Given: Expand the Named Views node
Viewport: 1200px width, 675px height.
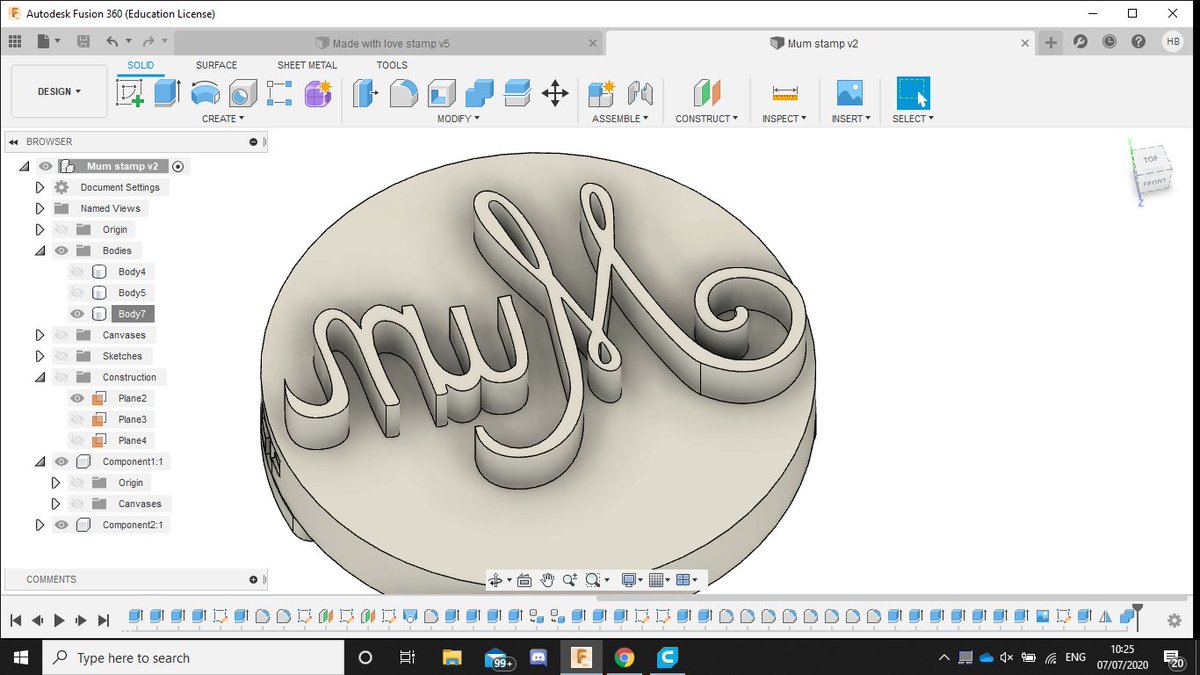Looking at the screenshot, I should coord(40,208).
